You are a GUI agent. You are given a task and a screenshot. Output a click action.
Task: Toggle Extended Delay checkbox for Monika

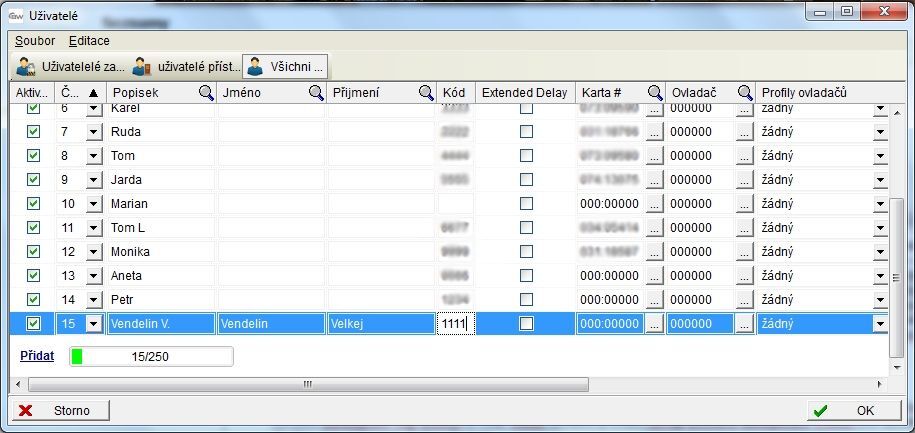(526, 252)
